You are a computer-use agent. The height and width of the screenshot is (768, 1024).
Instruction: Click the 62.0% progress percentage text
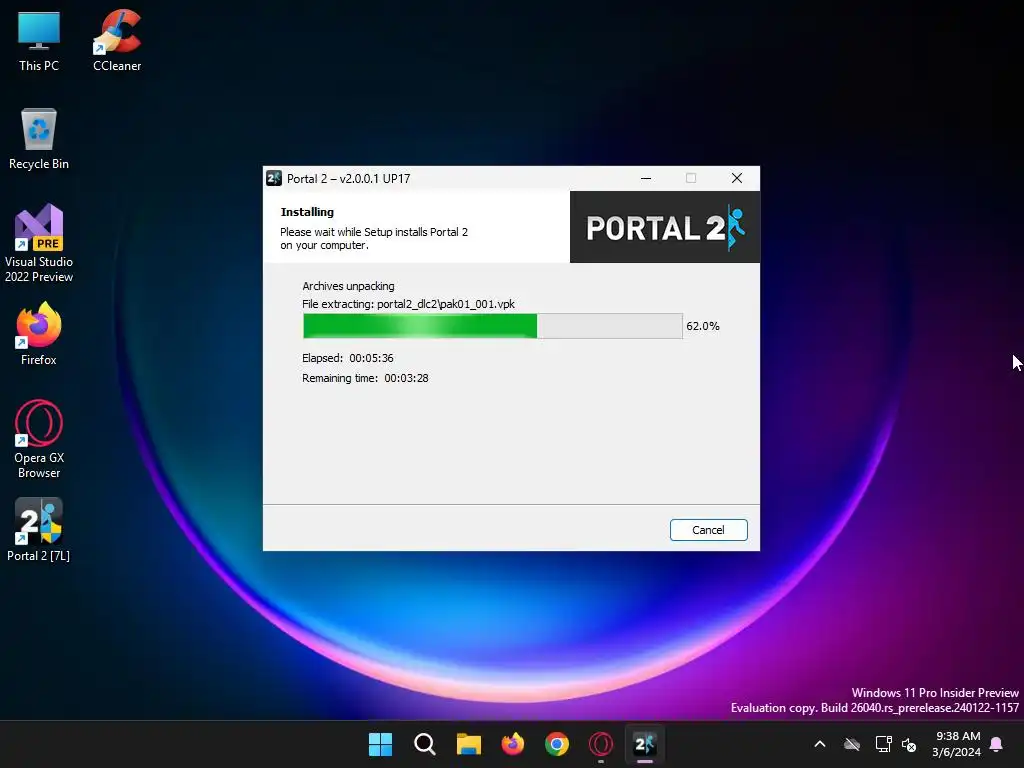point(703,326)
